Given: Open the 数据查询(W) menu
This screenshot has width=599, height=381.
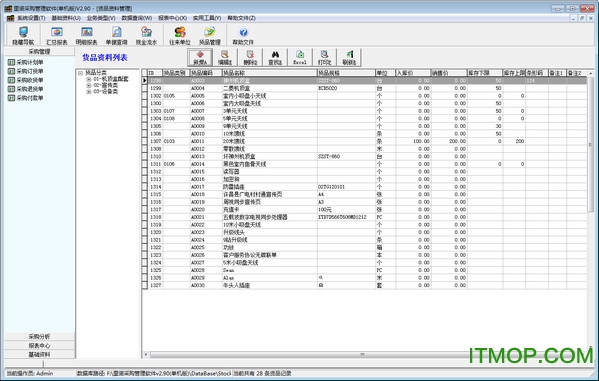Looking at the screenshot, I should point(137,18).
